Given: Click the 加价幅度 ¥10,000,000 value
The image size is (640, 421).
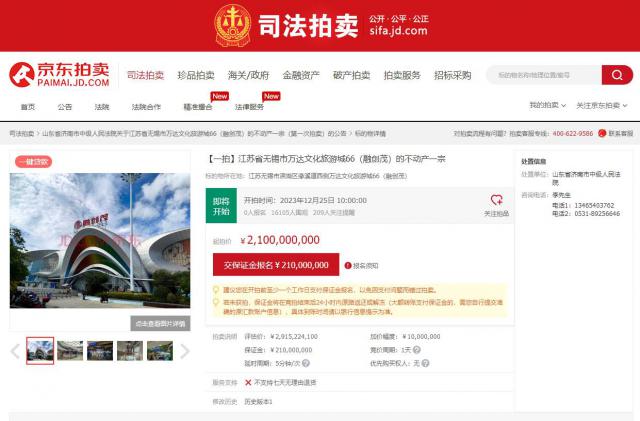Looking at the screenshot, I should tap(421, 337).
